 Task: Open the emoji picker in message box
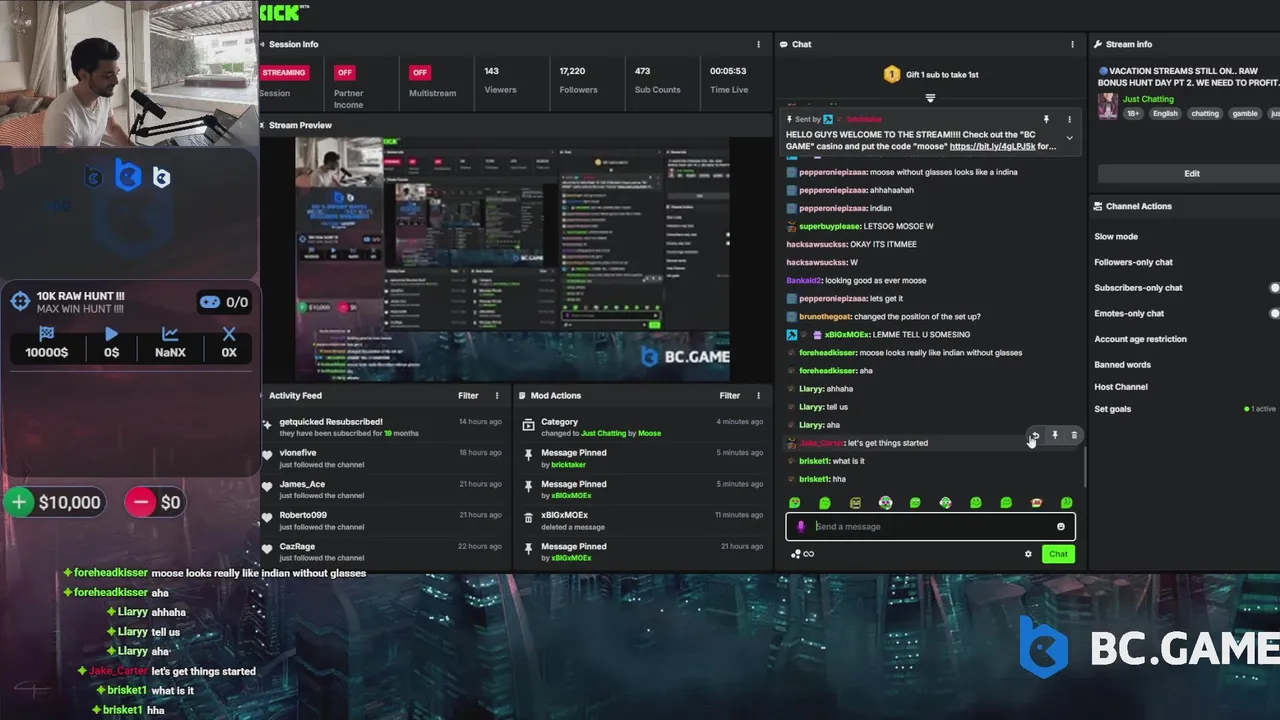[1061, 527]
